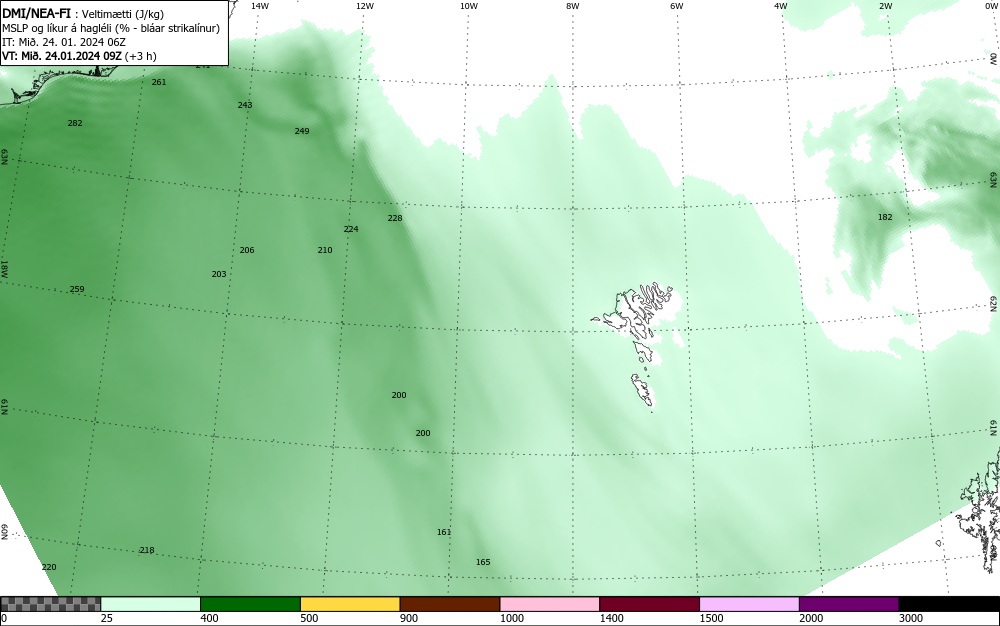1000x626 pixels.
Task: Click the 62N latitude label
Action: coord(993,303)
